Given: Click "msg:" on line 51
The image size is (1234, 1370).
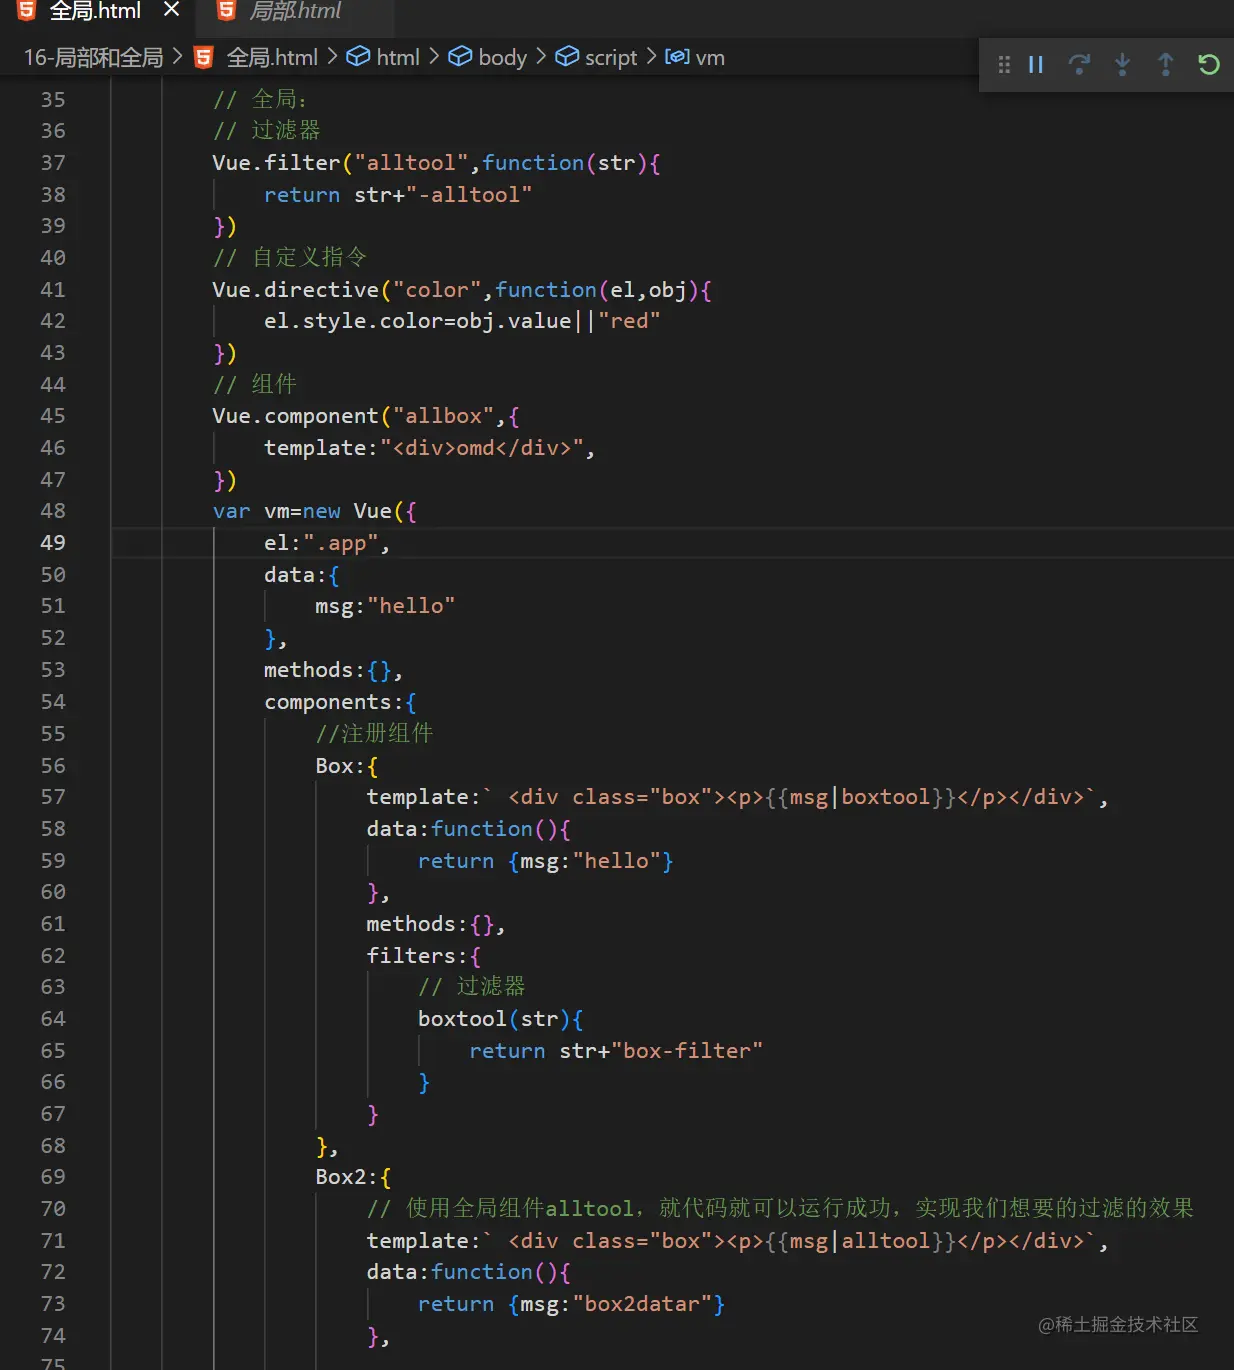Looking at the screenshot, I should (x=340, y=606).
